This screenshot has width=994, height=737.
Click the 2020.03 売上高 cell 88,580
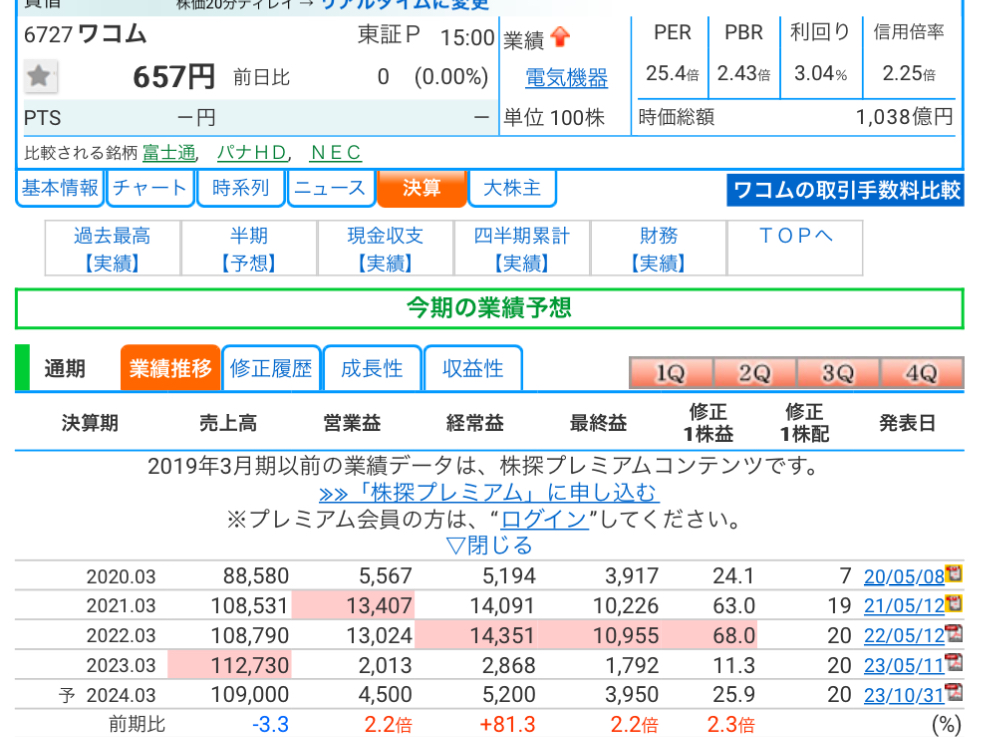point(256,576)
